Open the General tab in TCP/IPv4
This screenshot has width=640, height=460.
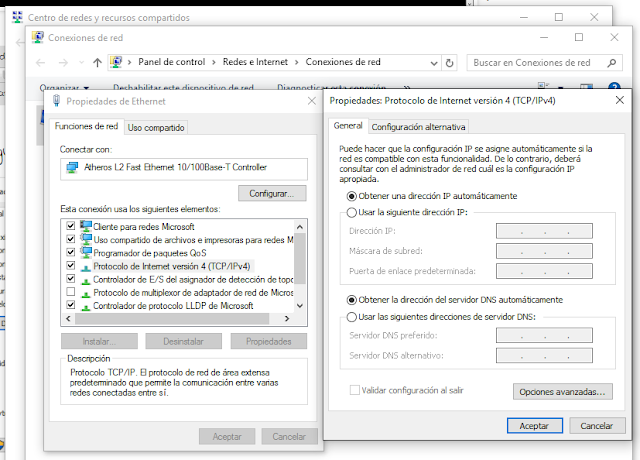(x=348, y=126)
